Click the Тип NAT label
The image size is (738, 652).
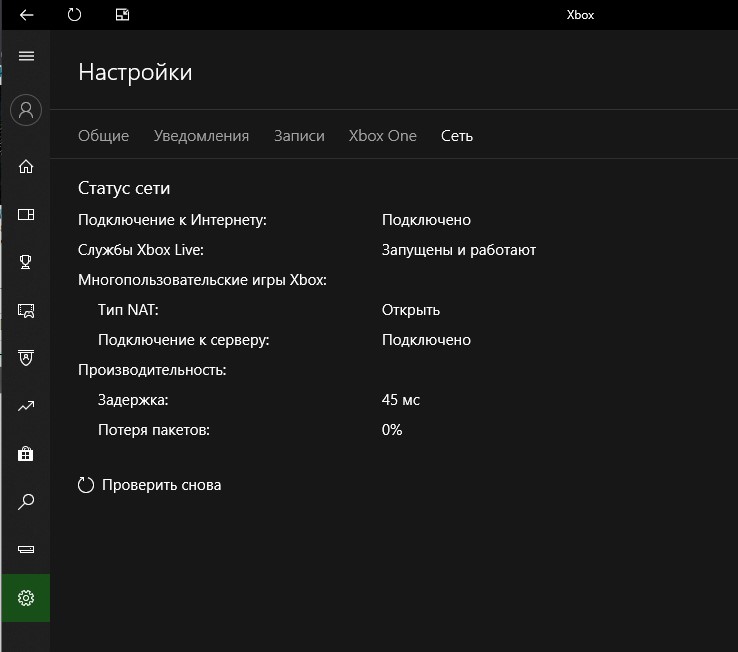pos(128,310)
